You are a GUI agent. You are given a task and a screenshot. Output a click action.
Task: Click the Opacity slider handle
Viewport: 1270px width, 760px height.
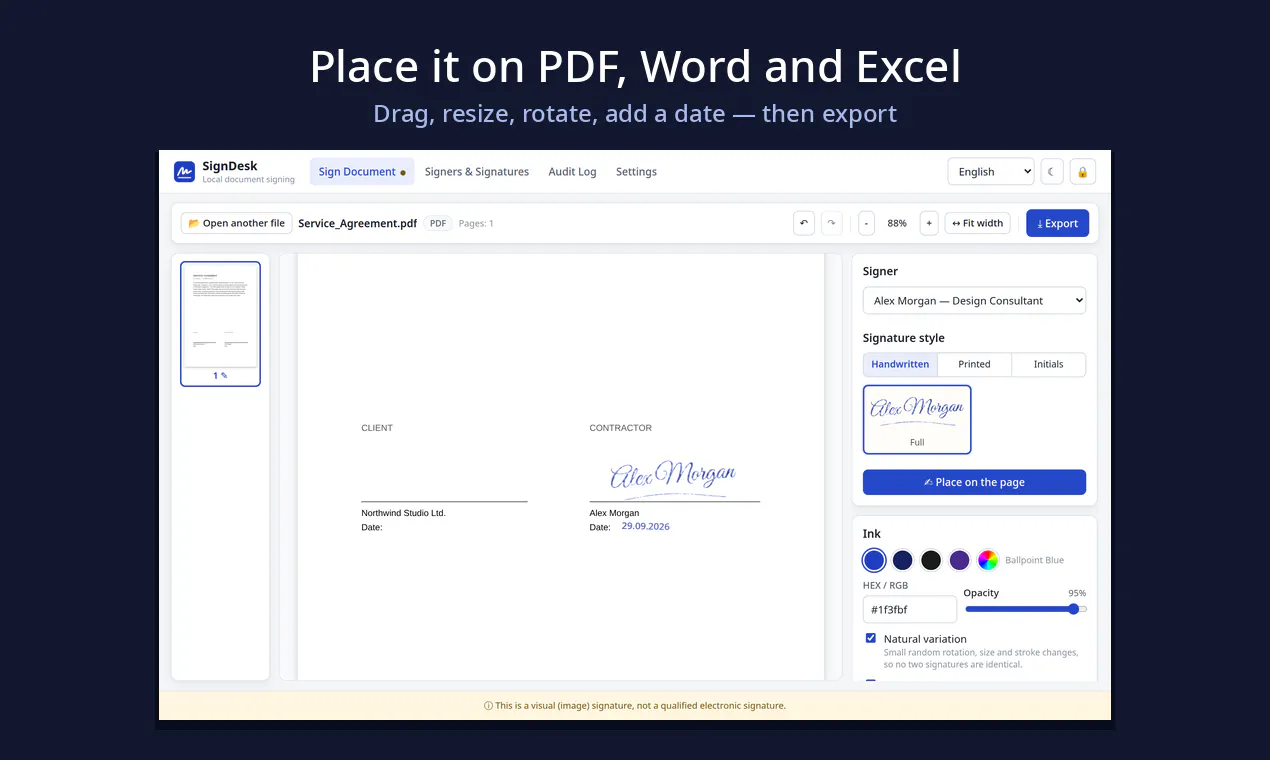pyautogui.click(x=1074, y=609)
